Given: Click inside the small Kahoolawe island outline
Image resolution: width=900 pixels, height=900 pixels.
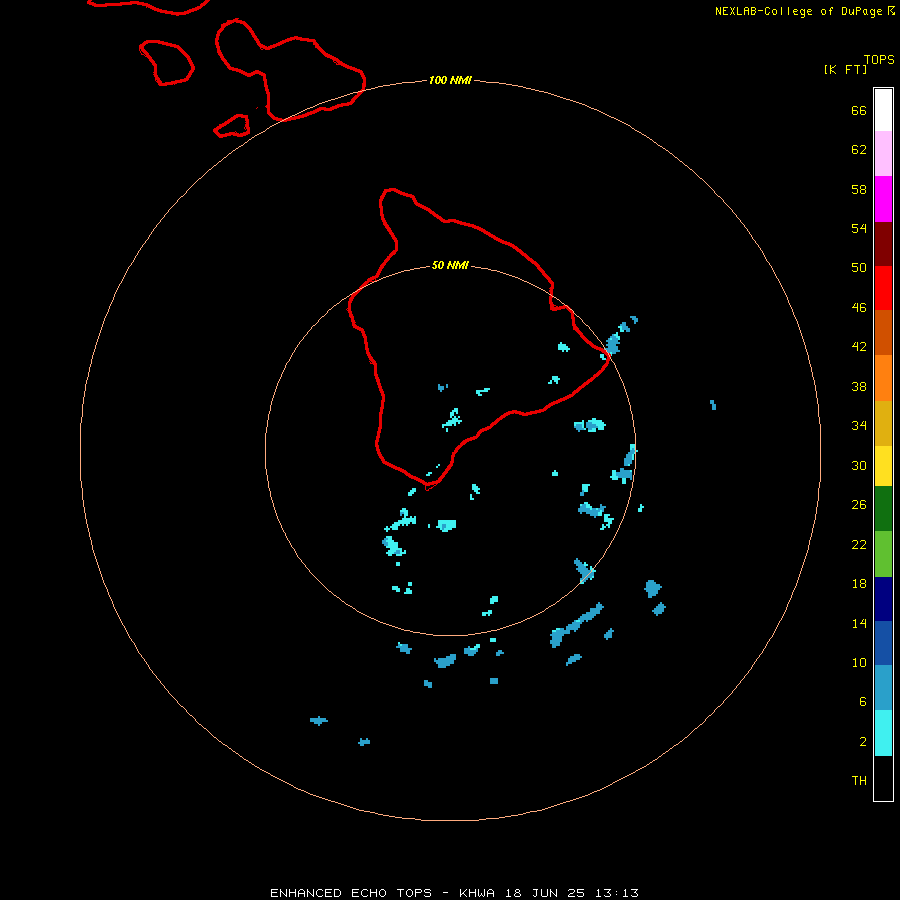Looking at the screenshot, I should 232,126.
